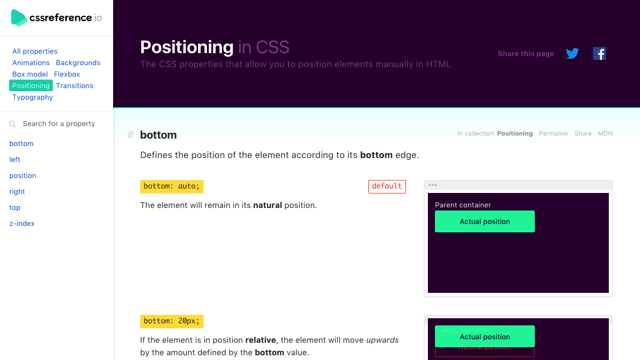Click the cssreference.io logo
The height and width of the screenshot is (360, 640).
tap(56, 18)
